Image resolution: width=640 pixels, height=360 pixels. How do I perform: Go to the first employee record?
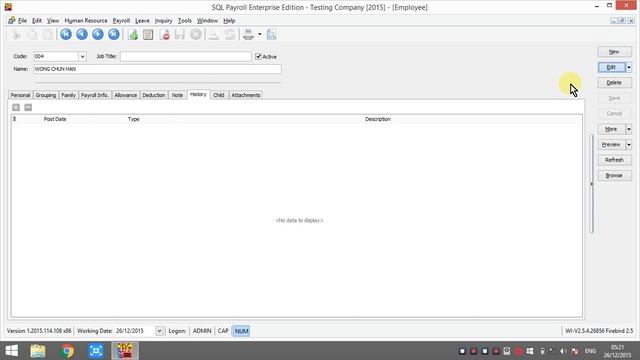(x=66, y=34)
